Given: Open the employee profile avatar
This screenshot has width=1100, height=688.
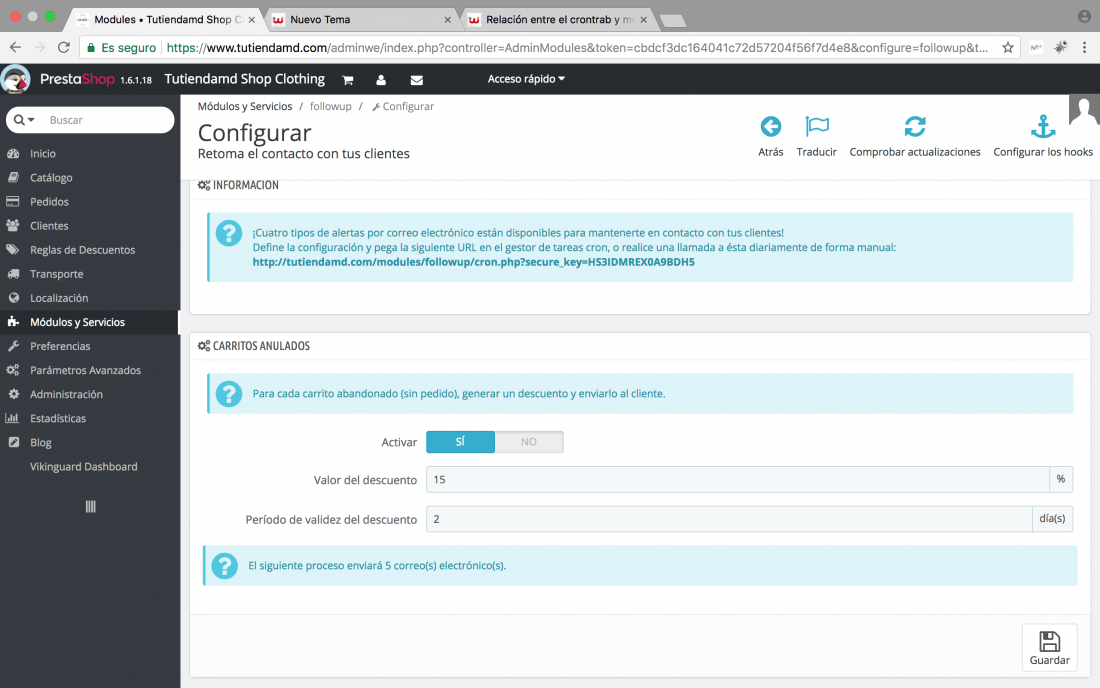Looking at the screenshot, I should (x=1084, y=110).
